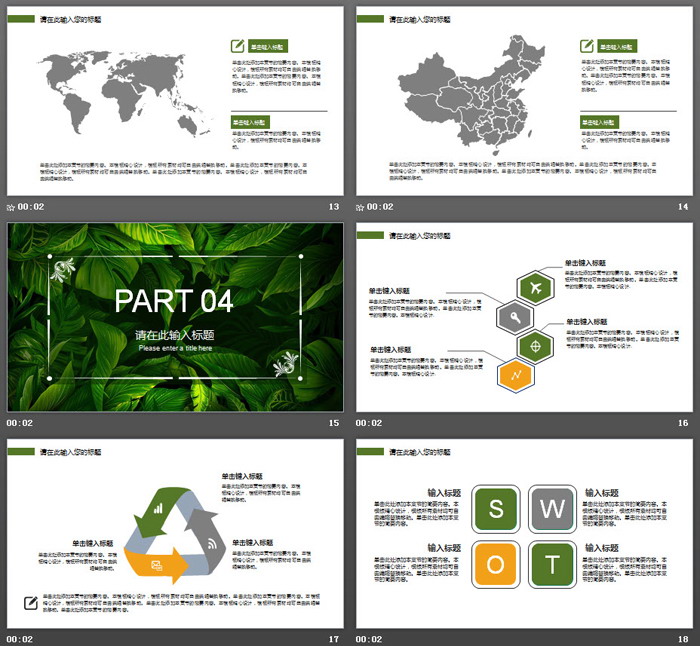Screen dimensions: 700x646
Task: Click the airplane hexagon icon on slide 16
Action: (x=536, y=288)
